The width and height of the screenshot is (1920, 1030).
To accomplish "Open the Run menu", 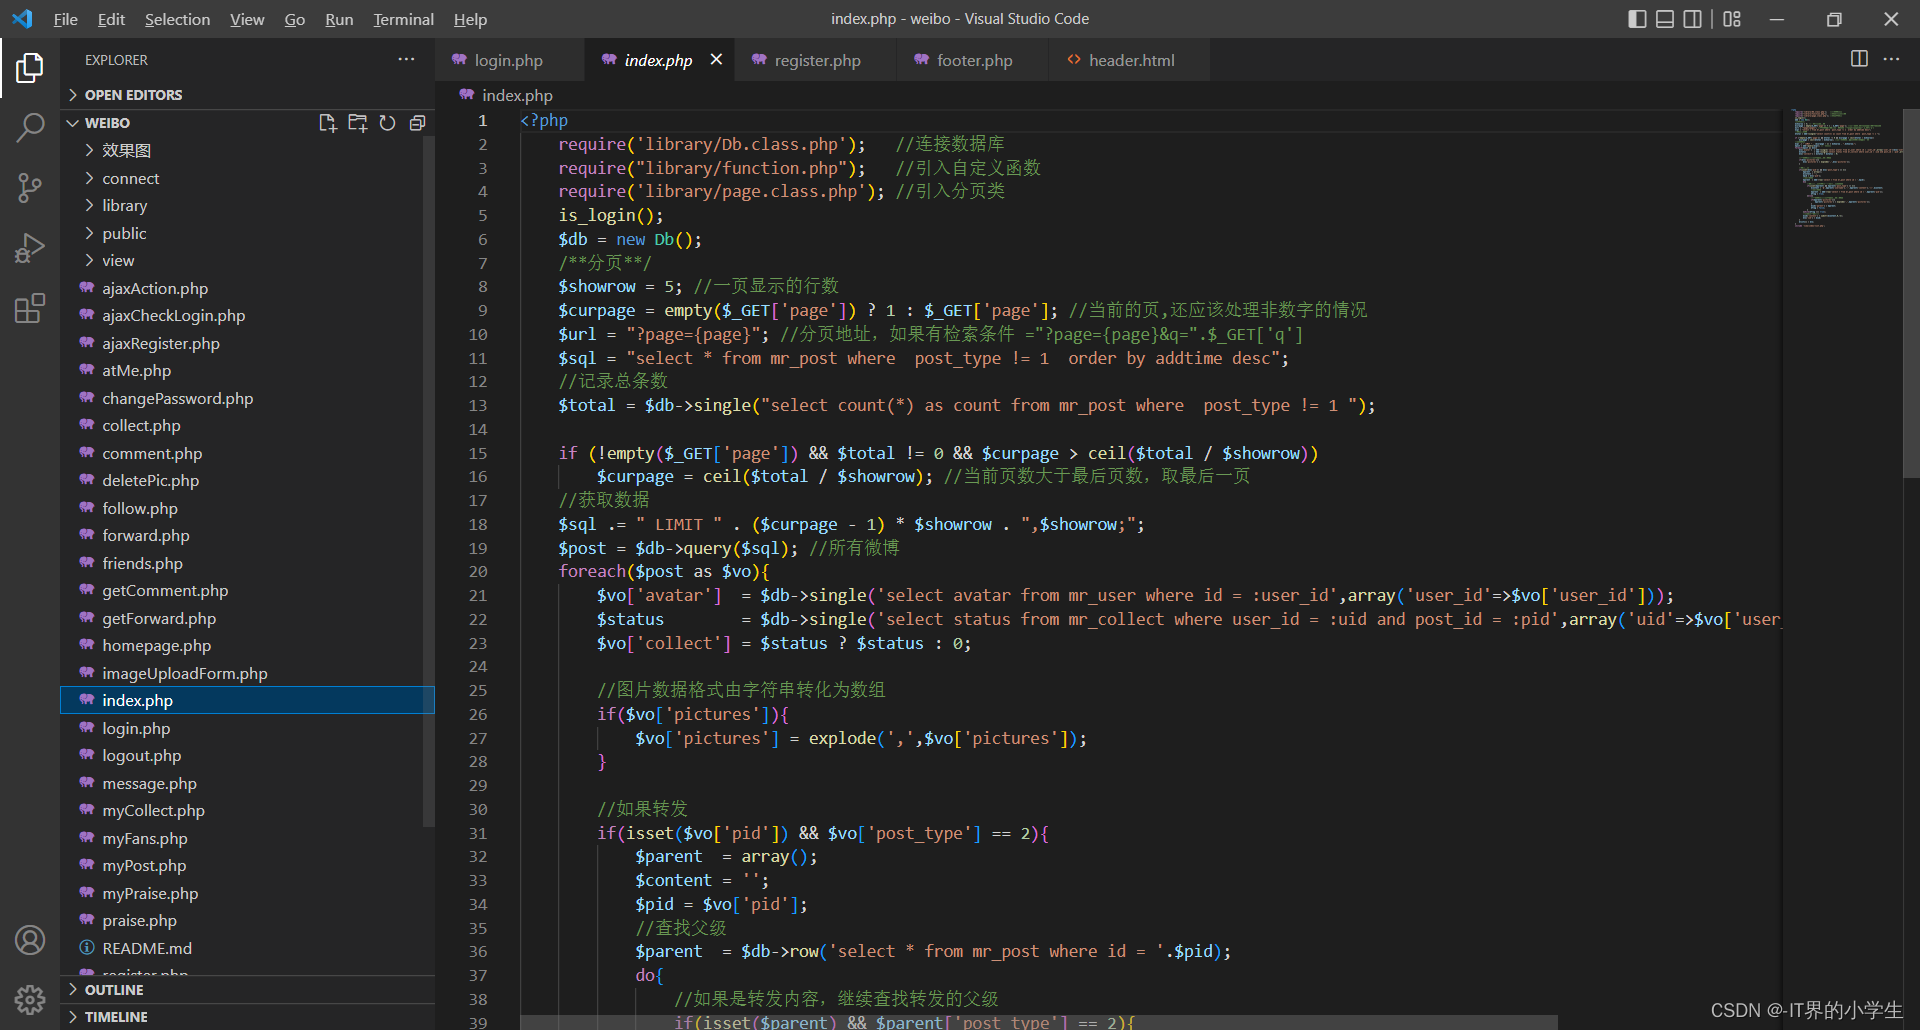I will pos(339,19).
